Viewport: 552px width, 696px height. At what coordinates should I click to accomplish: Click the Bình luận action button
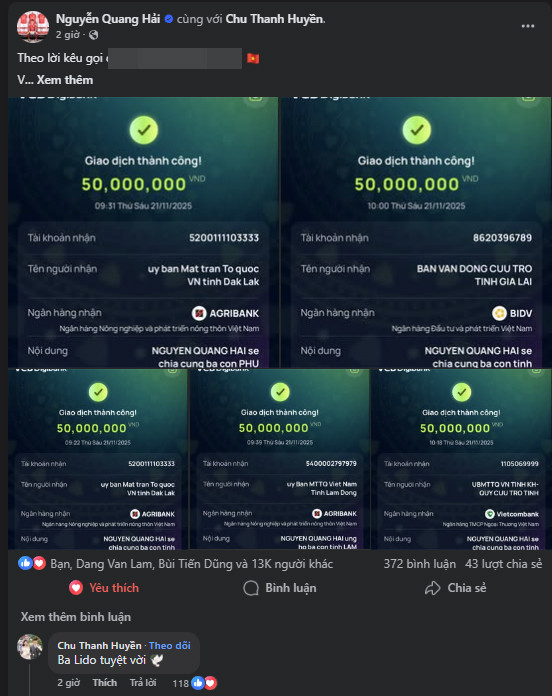[x=280, y=588]
